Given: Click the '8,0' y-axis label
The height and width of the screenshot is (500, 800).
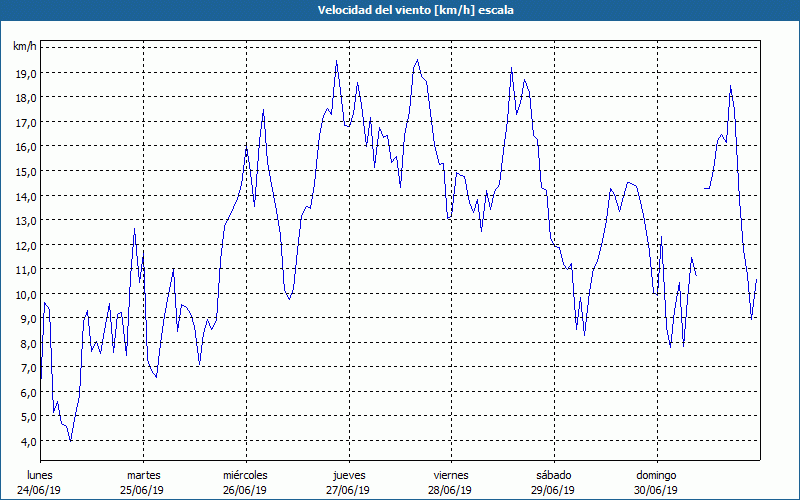Looking at the screenshot, I should click(x=28, y=344).
